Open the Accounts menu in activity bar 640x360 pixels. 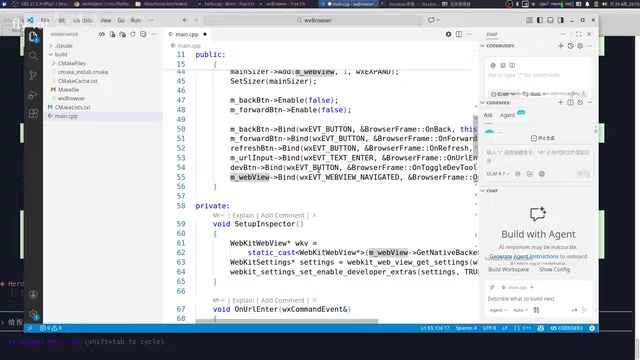[x=33, y=294]
